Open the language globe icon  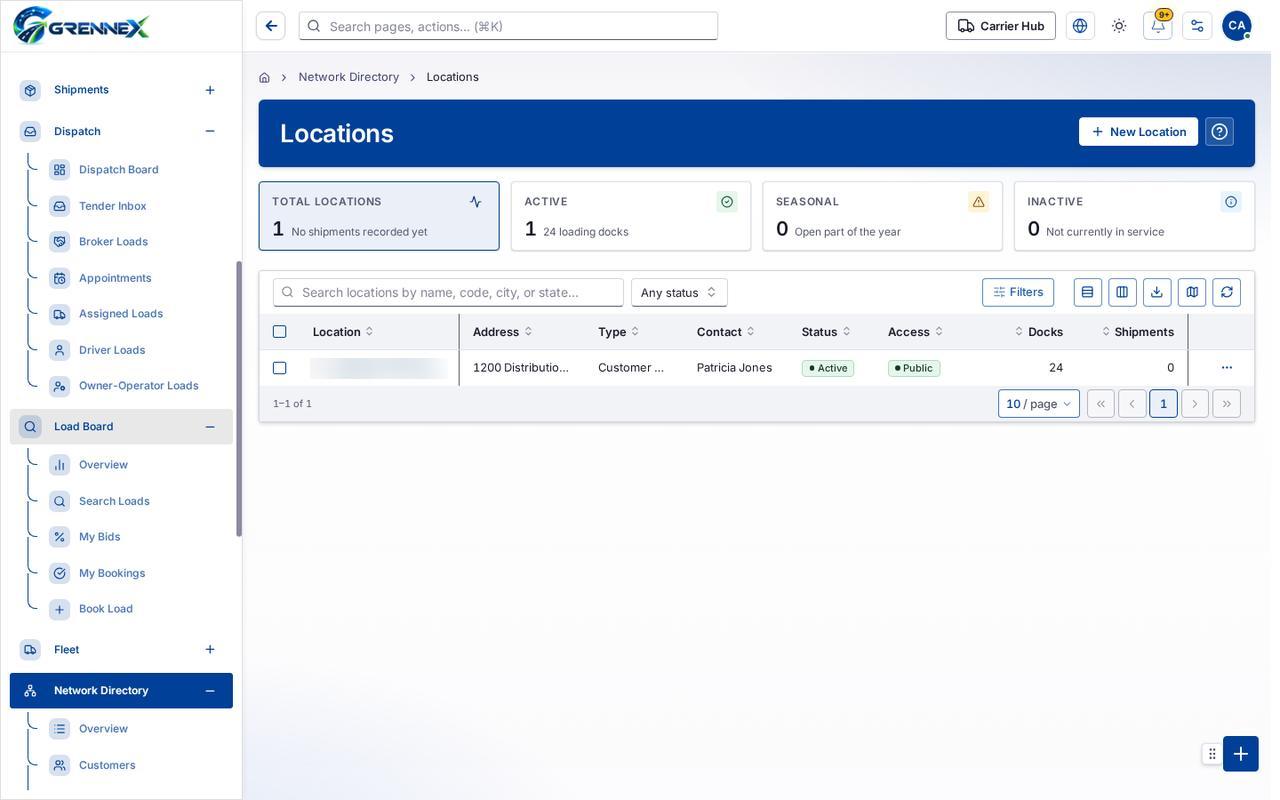pos(1080,26)
